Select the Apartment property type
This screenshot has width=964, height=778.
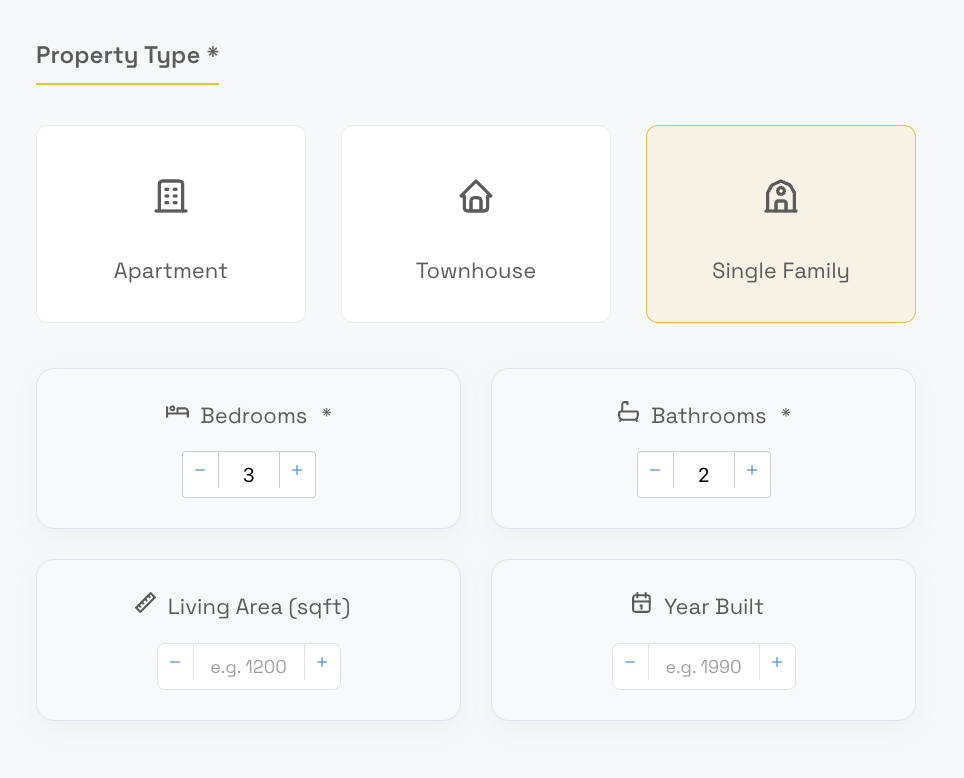pos(170,223)
